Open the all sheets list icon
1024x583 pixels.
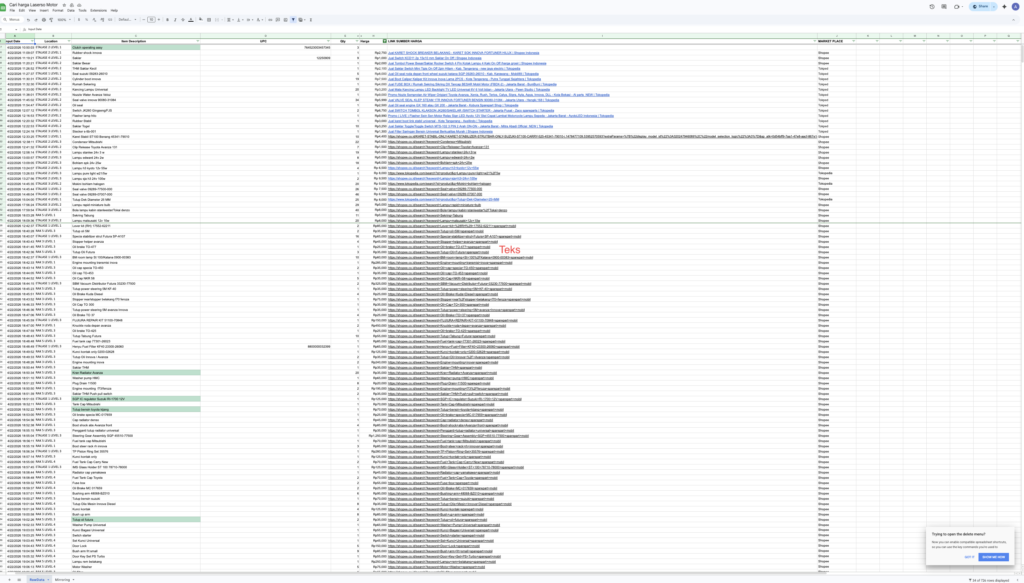[x=19, y=580]
